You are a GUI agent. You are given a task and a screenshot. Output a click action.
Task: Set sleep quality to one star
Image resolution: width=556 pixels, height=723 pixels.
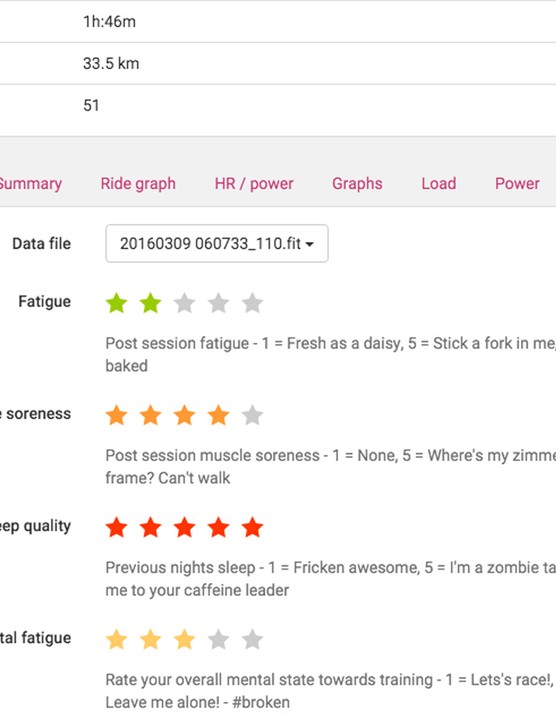coord(116,527)
